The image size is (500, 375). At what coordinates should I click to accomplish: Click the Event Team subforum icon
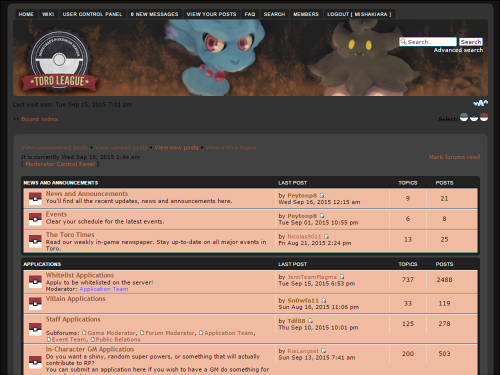point(49,339)
